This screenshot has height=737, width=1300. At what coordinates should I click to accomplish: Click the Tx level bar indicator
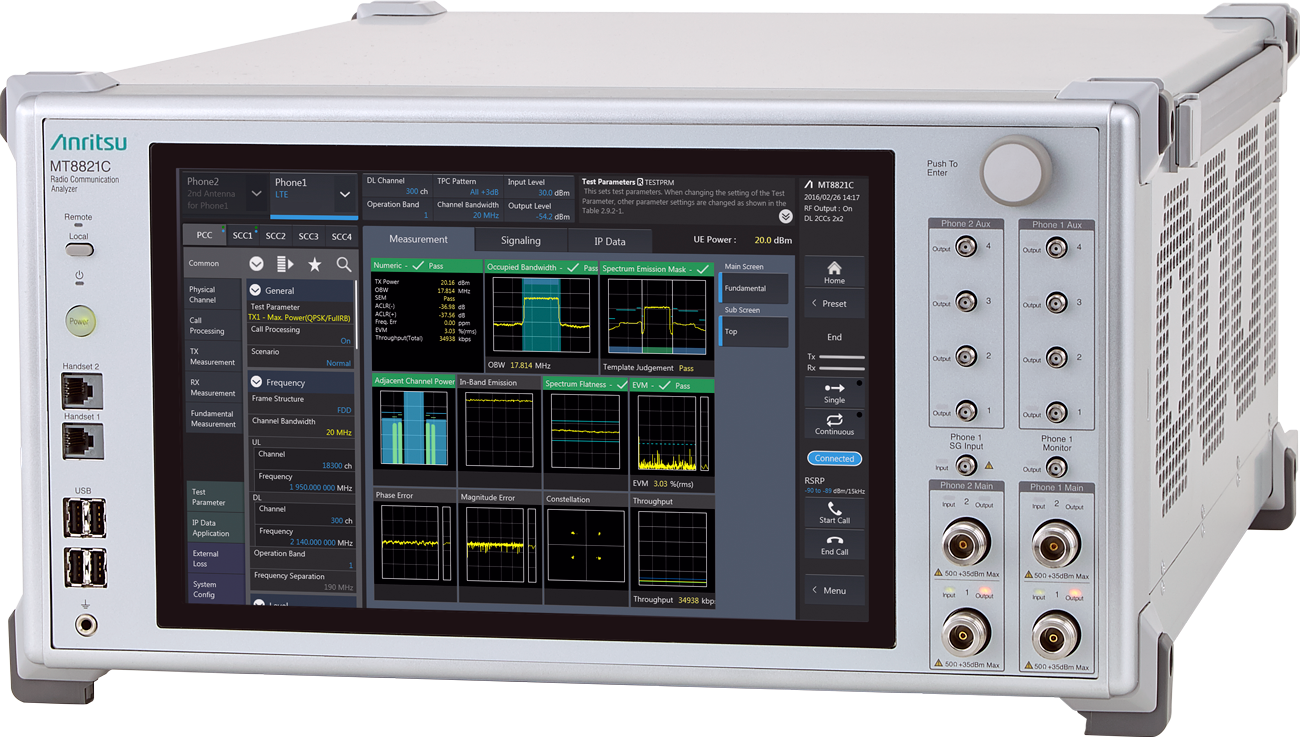(x=842, y=356)
